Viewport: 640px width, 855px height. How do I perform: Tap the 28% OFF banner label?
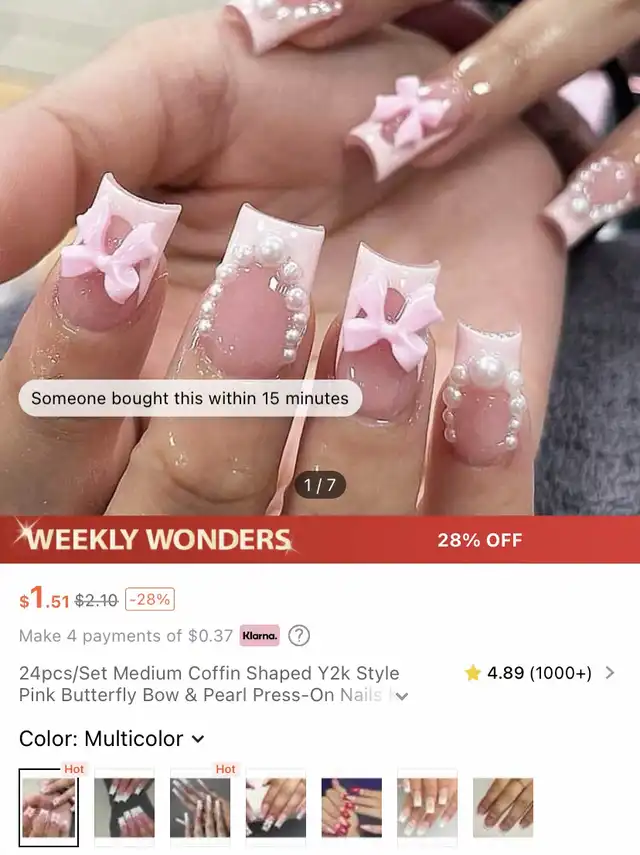click(x=480, y=540)
